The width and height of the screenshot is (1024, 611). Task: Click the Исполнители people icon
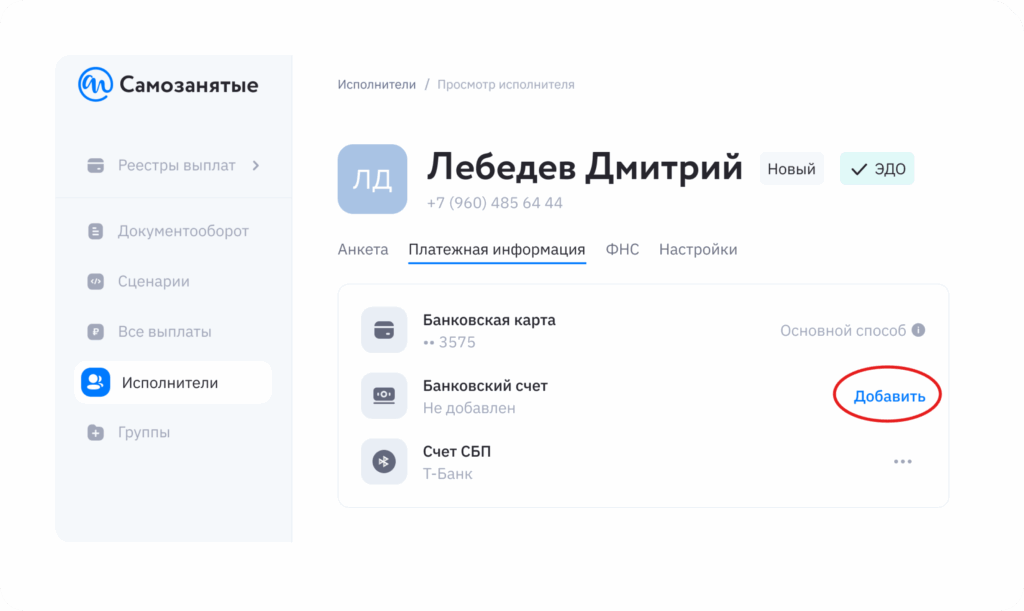96,383
